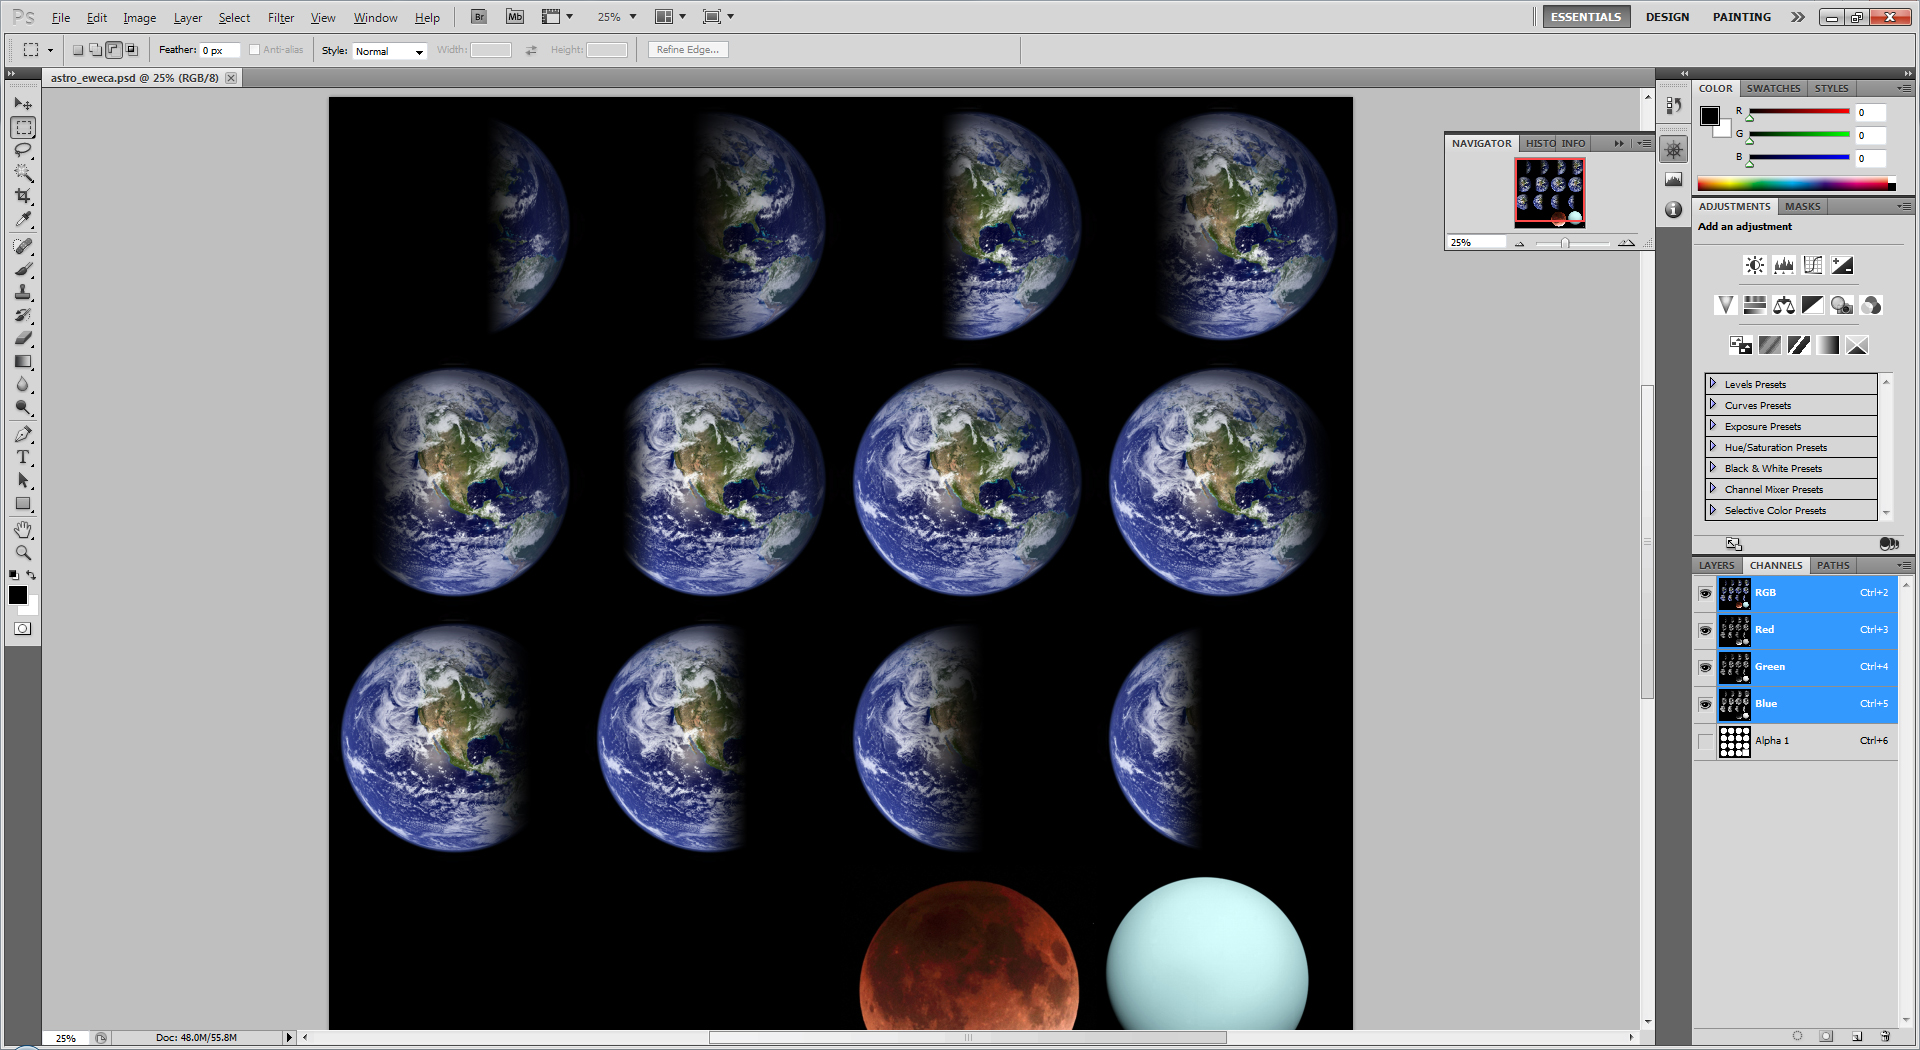Open the Image menu
The height and width of the screenshot is (1050, 1920).
click(x=139, y=18)
